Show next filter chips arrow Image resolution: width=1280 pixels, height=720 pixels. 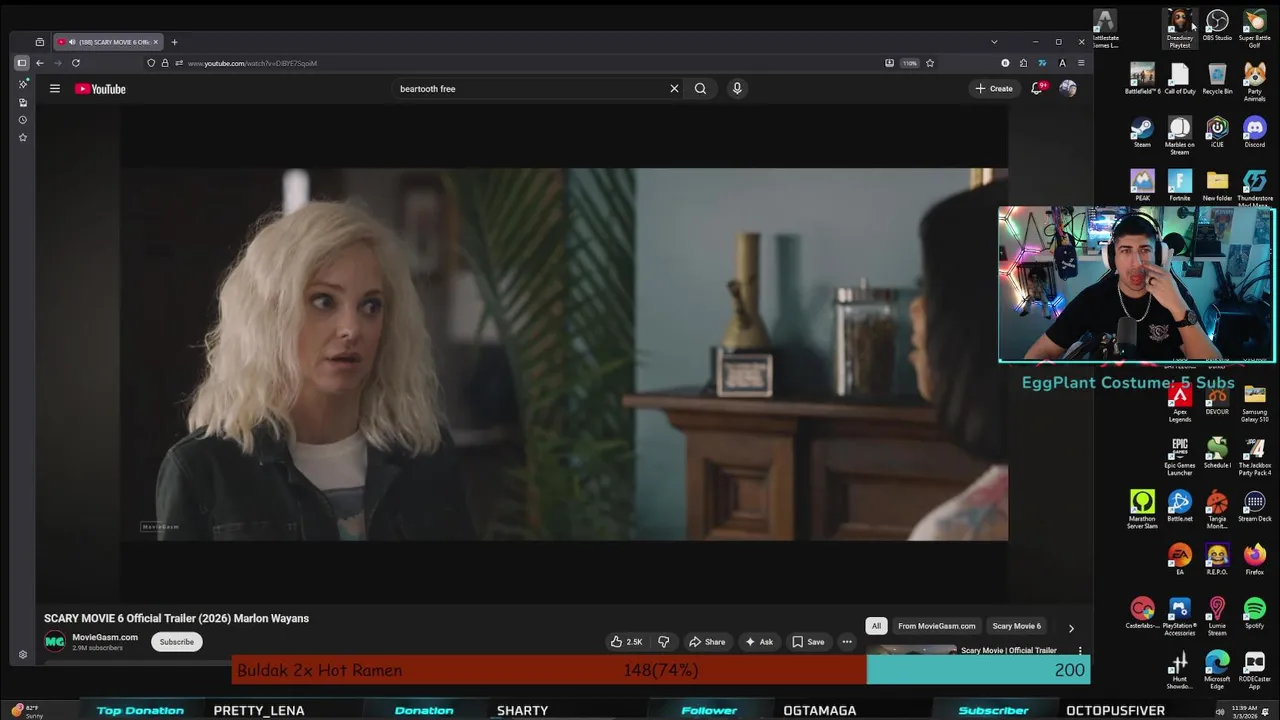click(x=1071, y=628)
